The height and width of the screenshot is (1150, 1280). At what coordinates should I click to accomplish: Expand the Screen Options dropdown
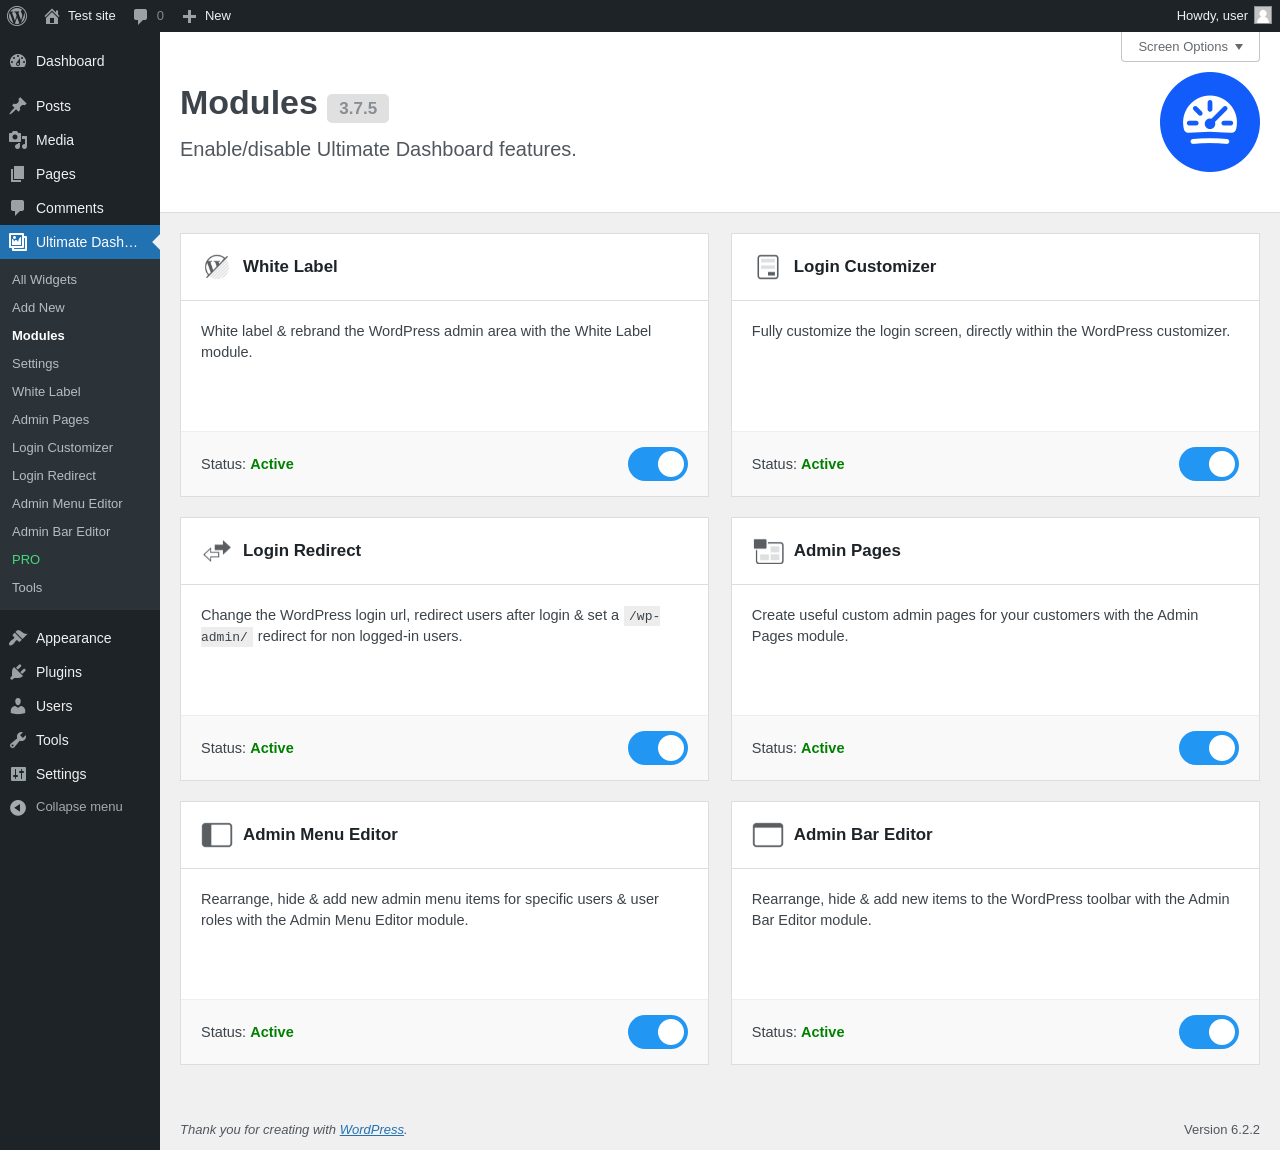1190,47
